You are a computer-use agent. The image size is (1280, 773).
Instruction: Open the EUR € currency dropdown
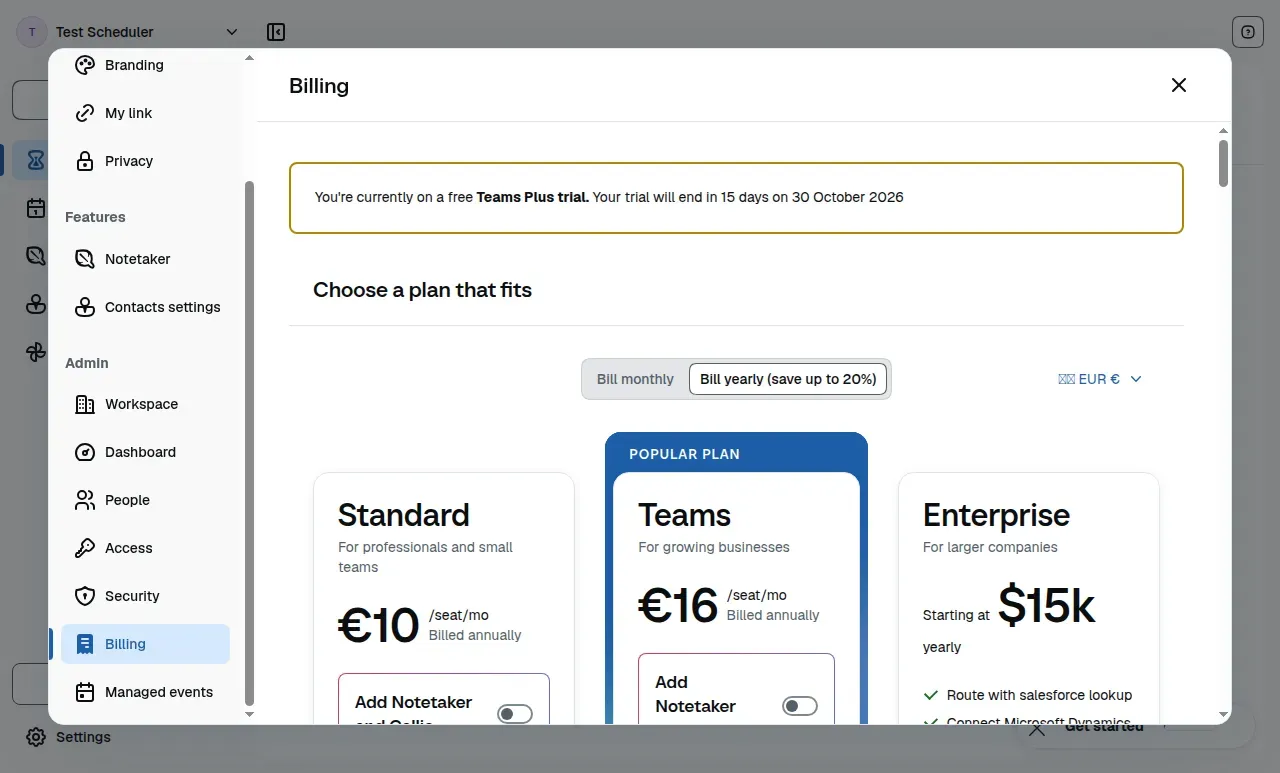1100,379
